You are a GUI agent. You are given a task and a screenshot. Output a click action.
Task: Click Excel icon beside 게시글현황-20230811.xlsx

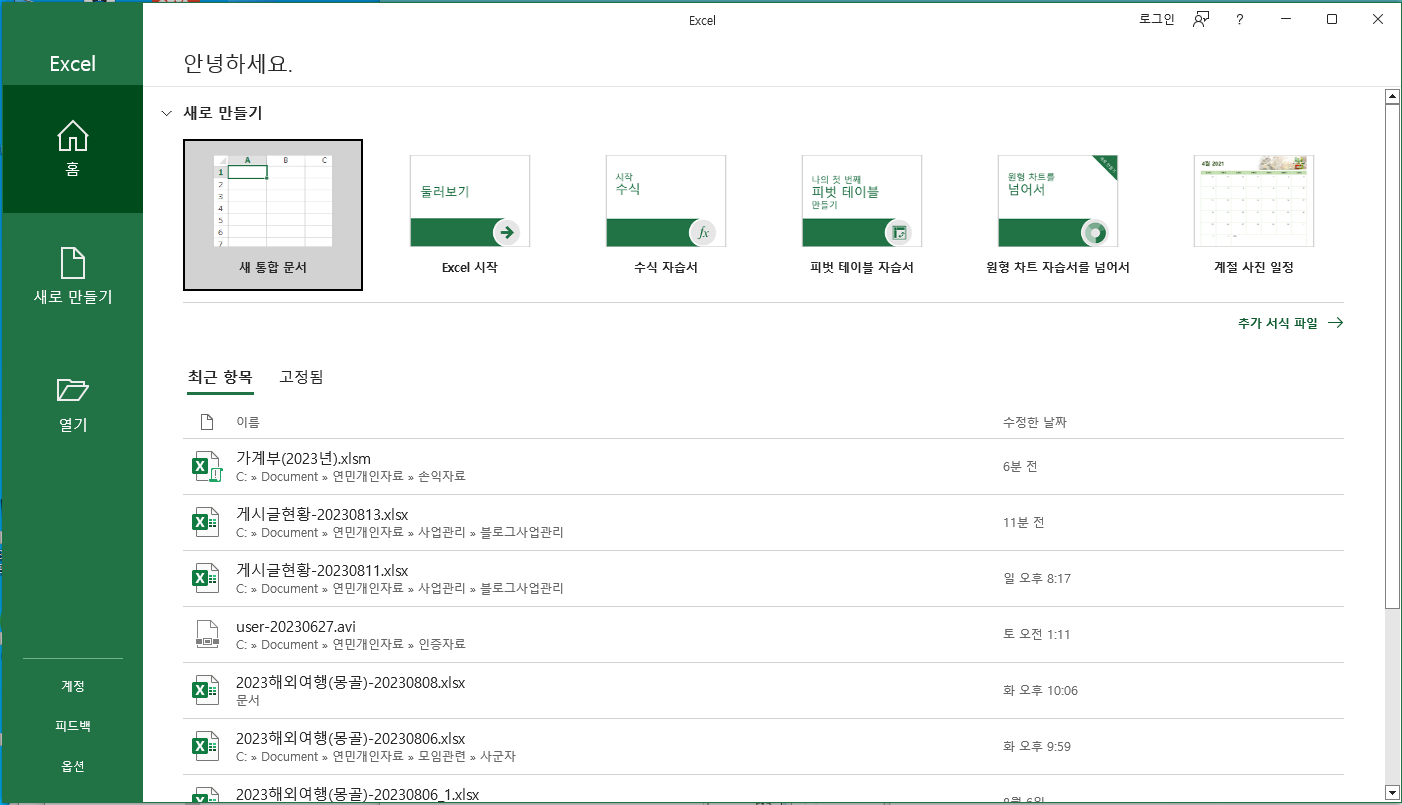(206, 579)
